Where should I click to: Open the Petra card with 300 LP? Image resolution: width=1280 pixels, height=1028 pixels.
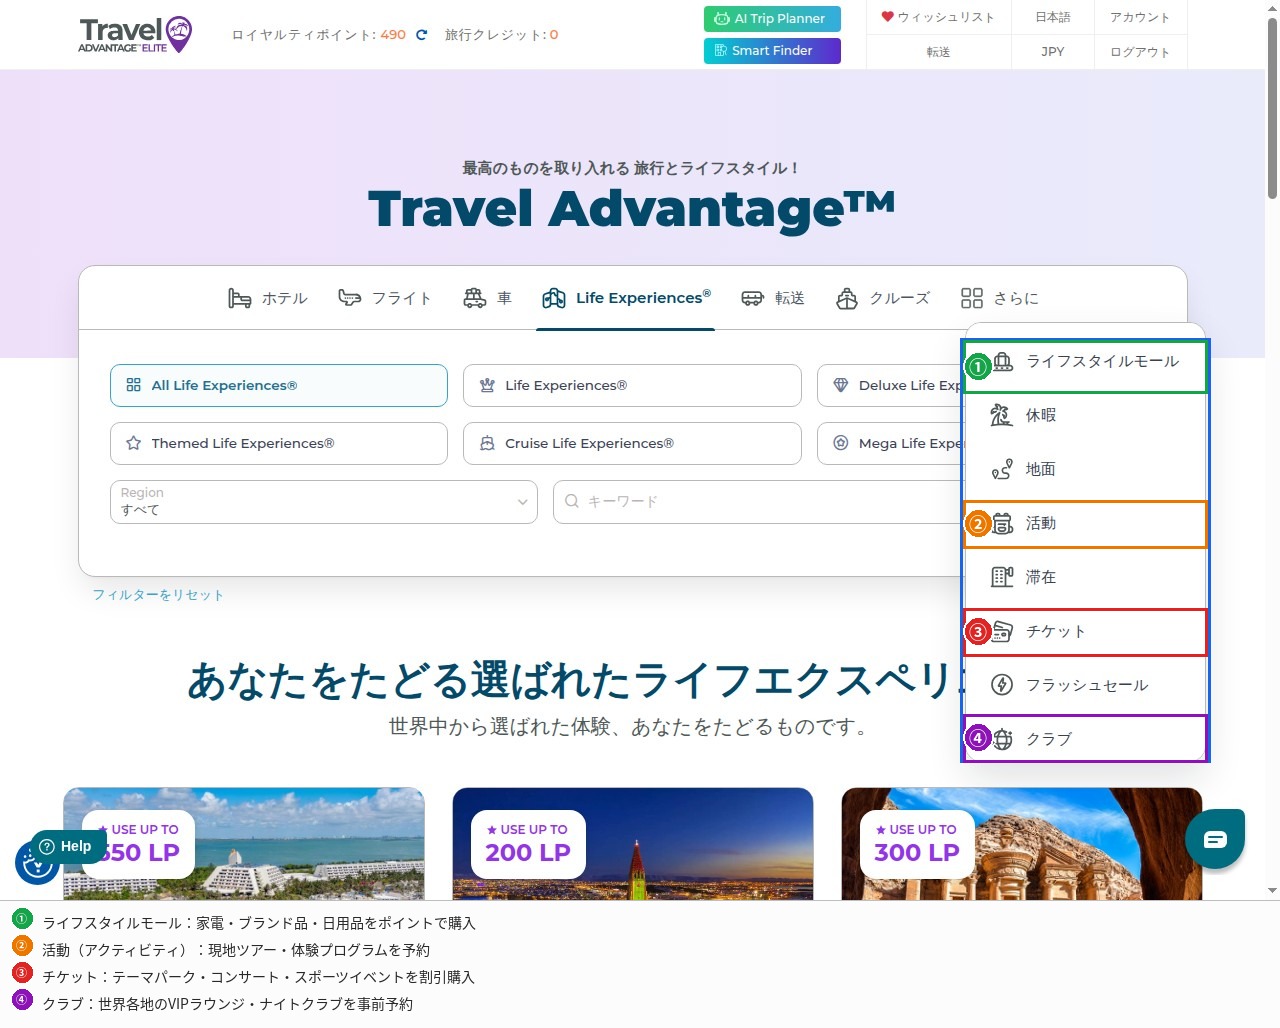pyautogui.click(x=1022, y=844)
